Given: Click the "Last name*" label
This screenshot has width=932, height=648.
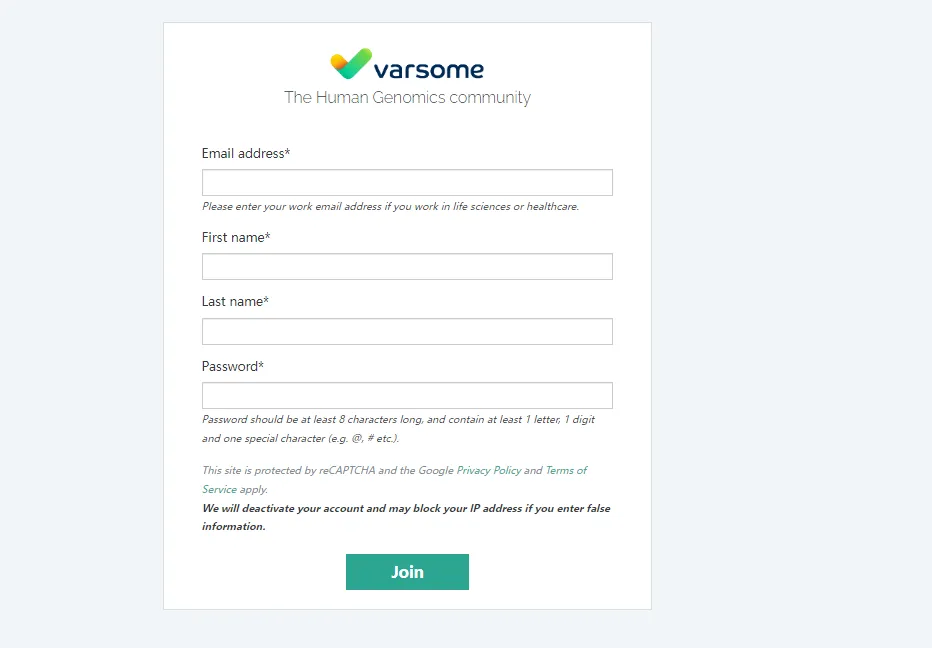Looking at the screenshot, I should 234,301.
